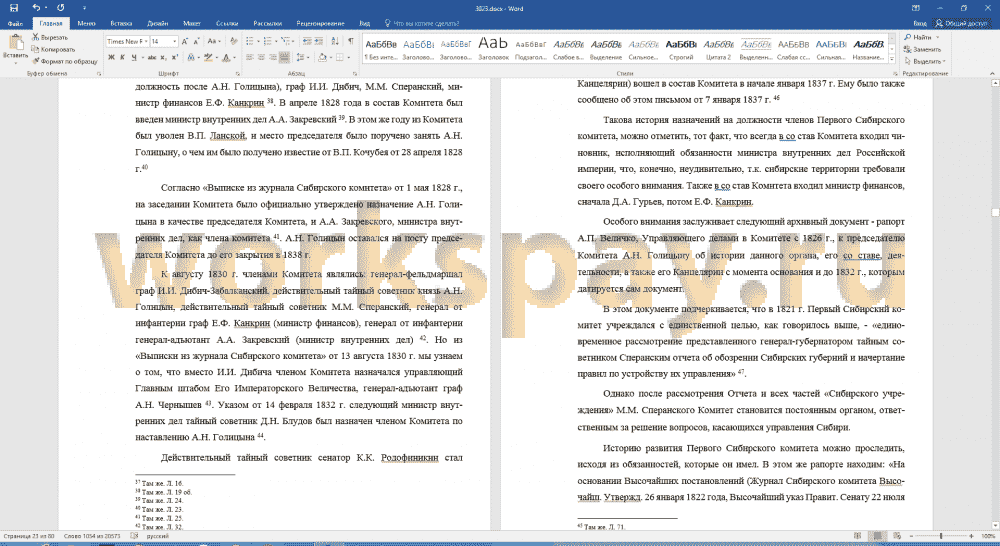
Task: Open the Change Case Aa dropdown
Action: pos(214,41)
